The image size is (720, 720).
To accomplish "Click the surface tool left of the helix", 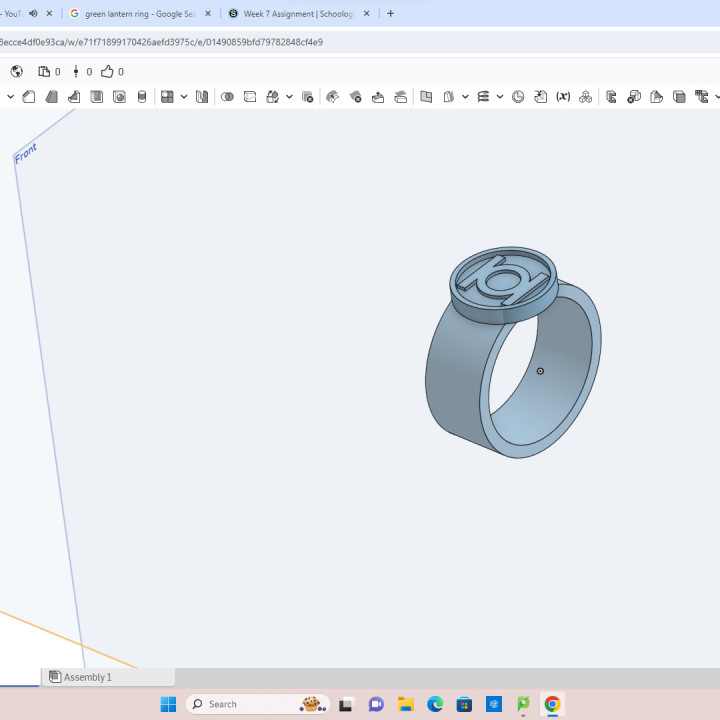I will click(x=449, y=97).
